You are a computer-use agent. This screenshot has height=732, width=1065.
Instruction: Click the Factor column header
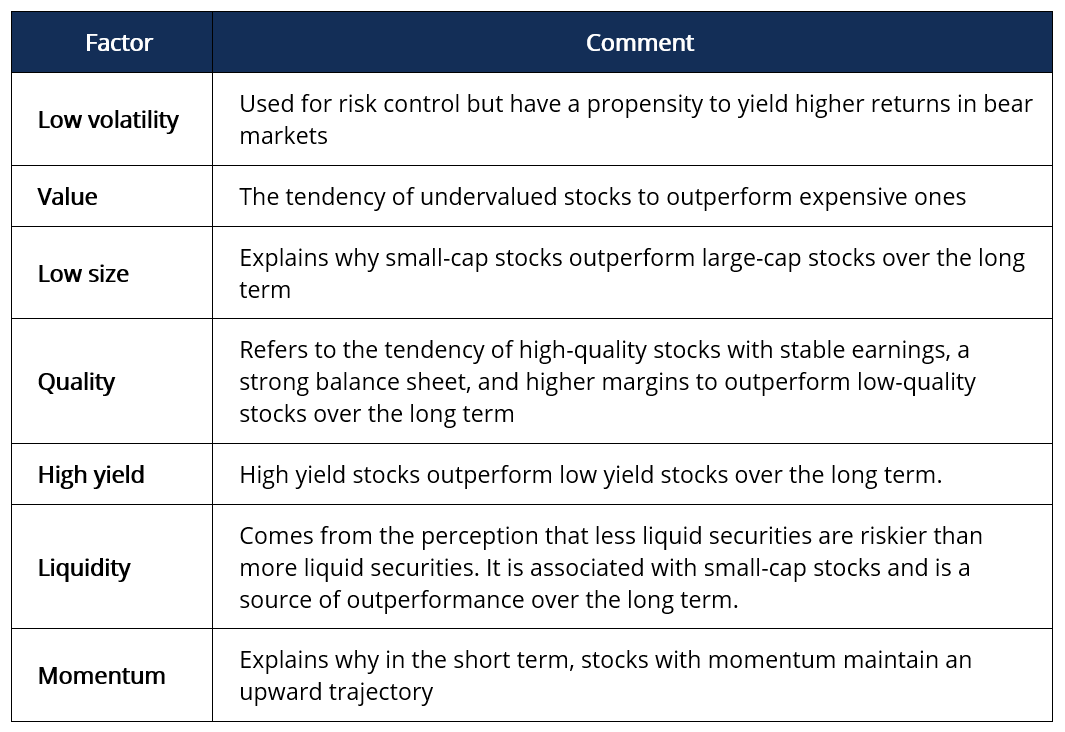(112, 42)
